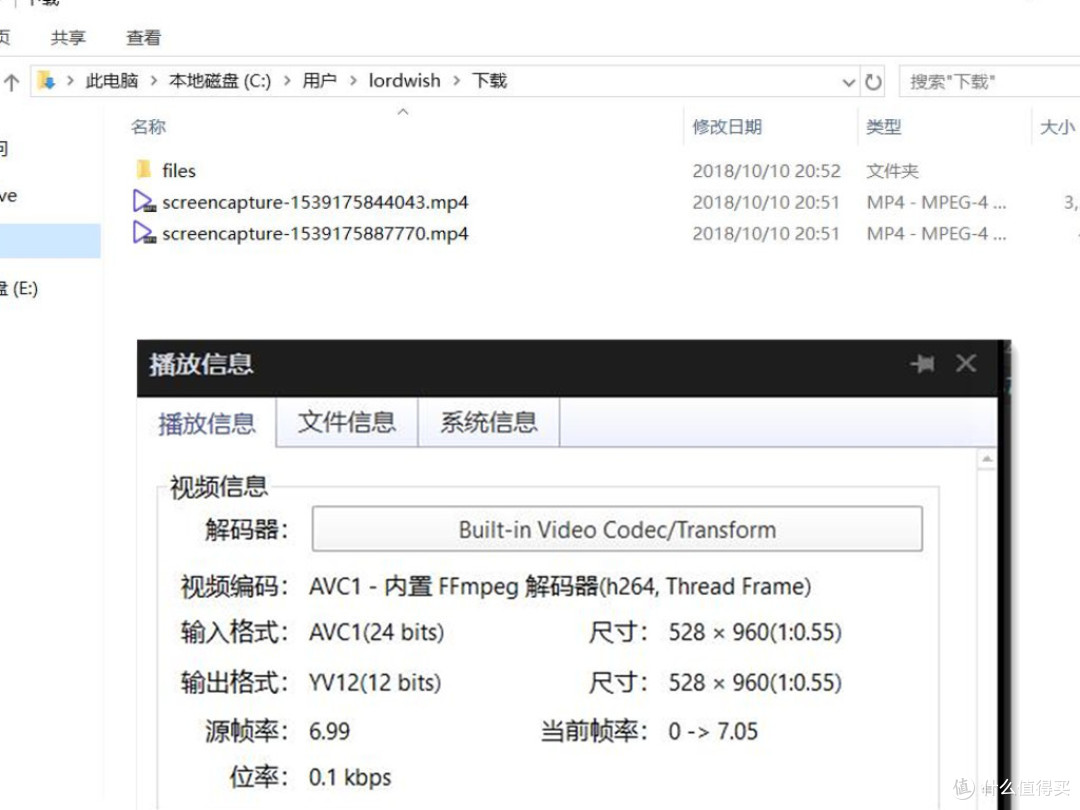
Task: Click the address bar folder icon
Action: click(x=46, y=81)
